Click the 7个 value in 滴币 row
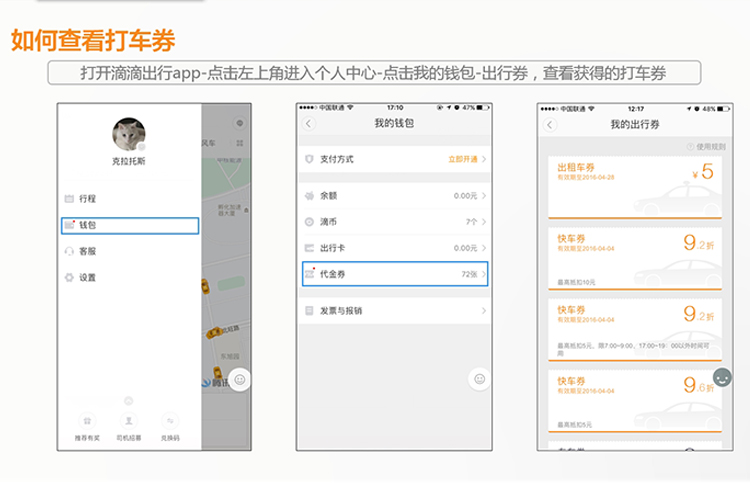The height and width of the screenshot is (485, 750). click(x=471, y=222)
